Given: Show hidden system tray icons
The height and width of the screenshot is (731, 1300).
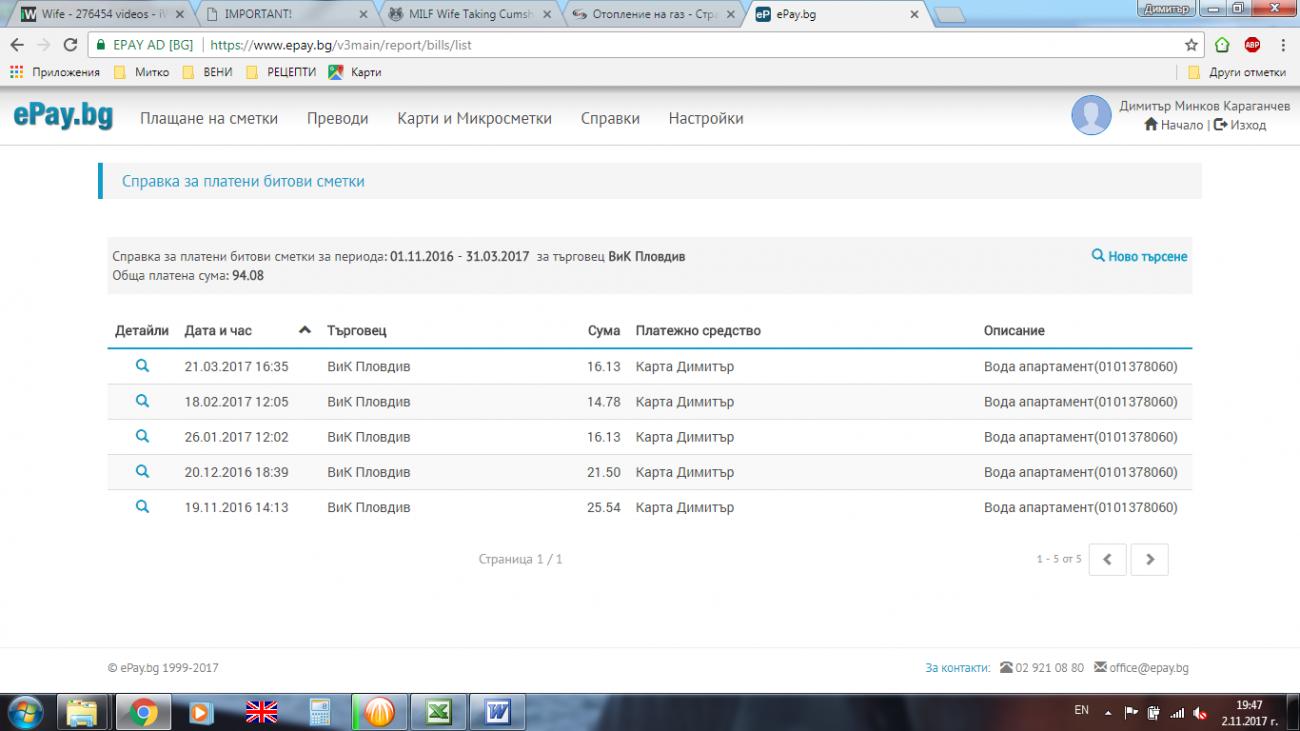Looking at the screenshot, I should pyautogui.click(x=1107, y=713).
